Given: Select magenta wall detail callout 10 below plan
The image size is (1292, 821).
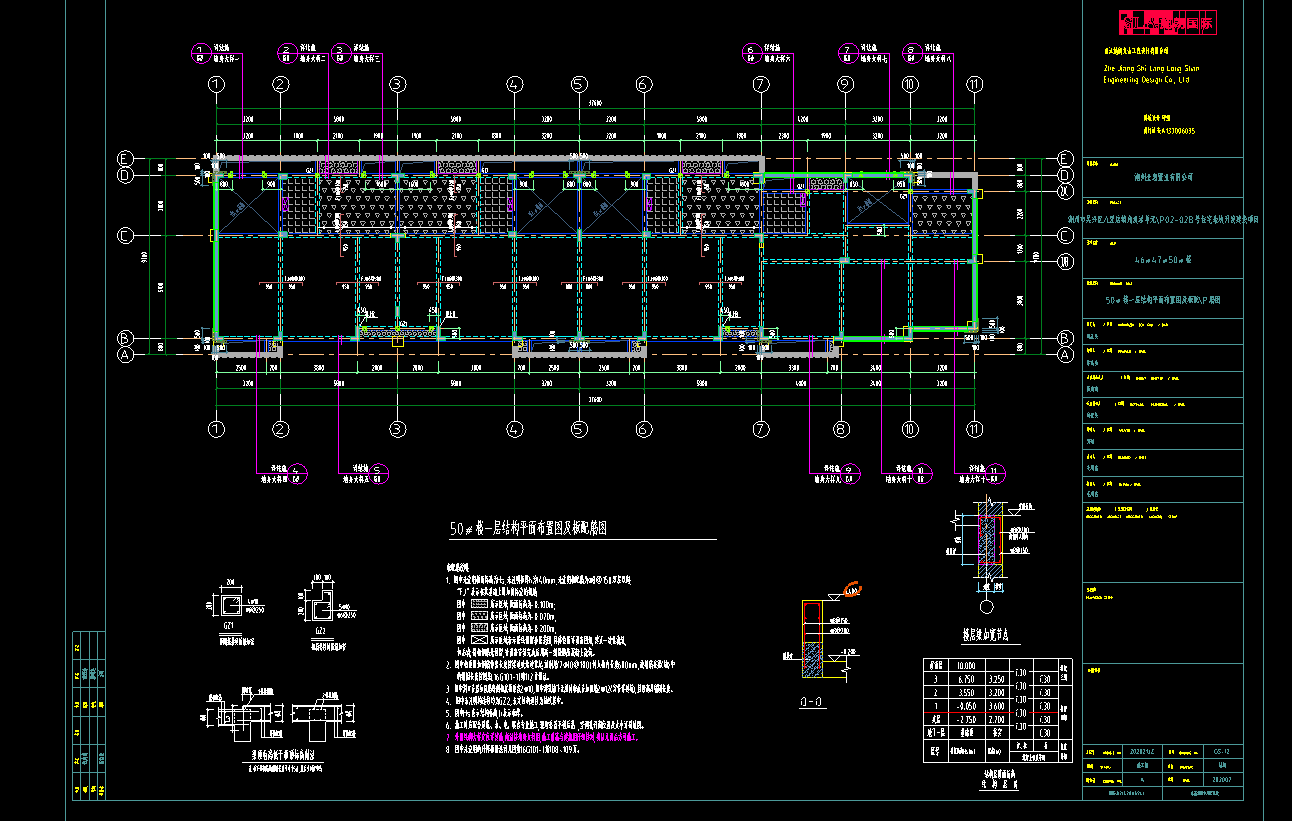Looking at the screenshot, I should (922, 472).
